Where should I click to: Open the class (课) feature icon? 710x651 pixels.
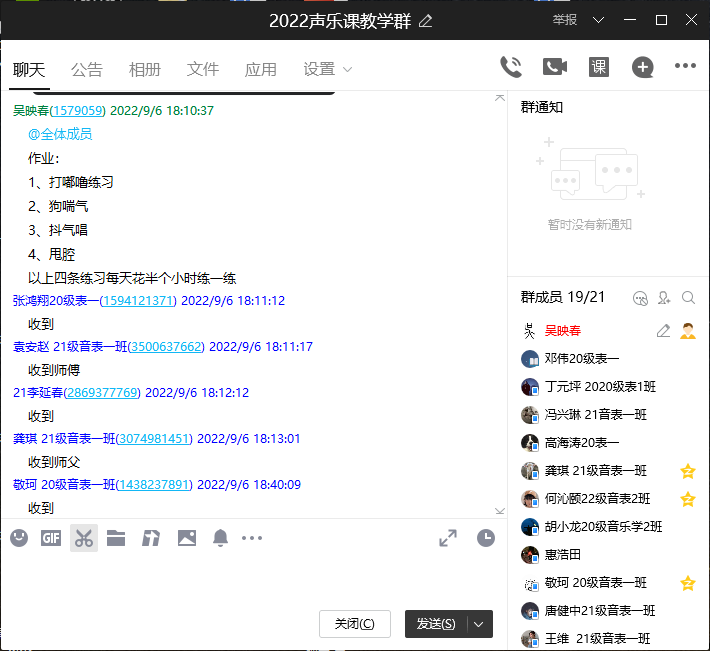click(599, 67)
